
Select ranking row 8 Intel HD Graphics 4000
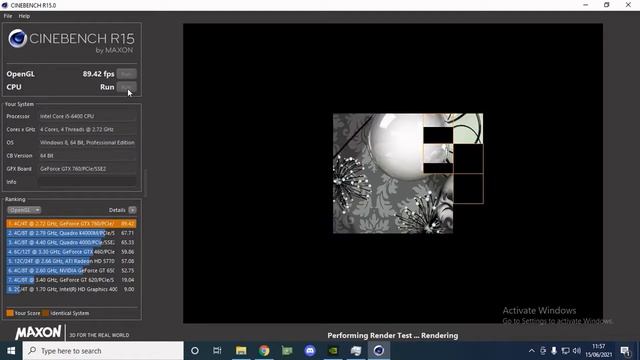click(x=71, y=289)
